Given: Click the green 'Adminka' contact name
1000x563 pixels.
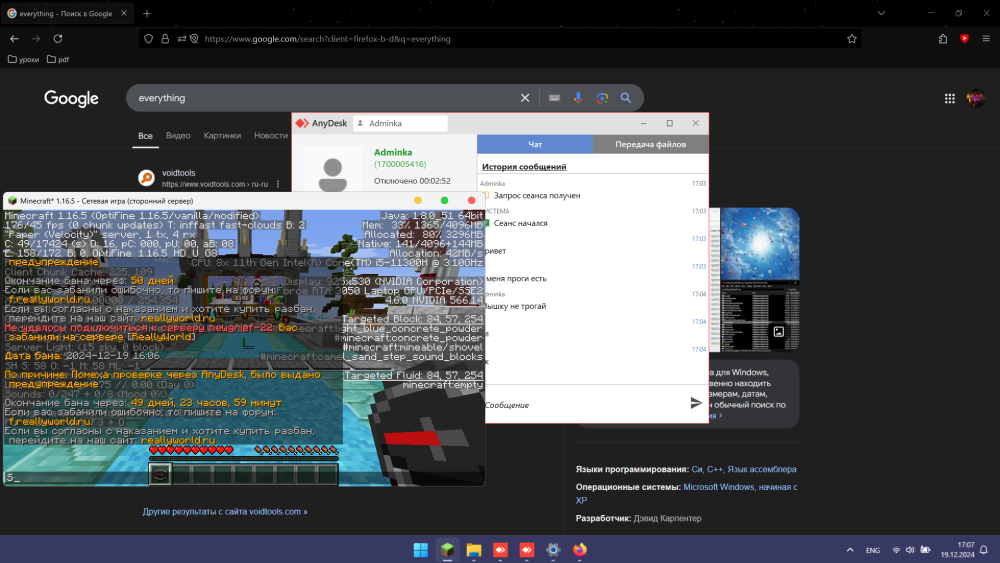Looking at the screenshot, I should click(393, 152).
